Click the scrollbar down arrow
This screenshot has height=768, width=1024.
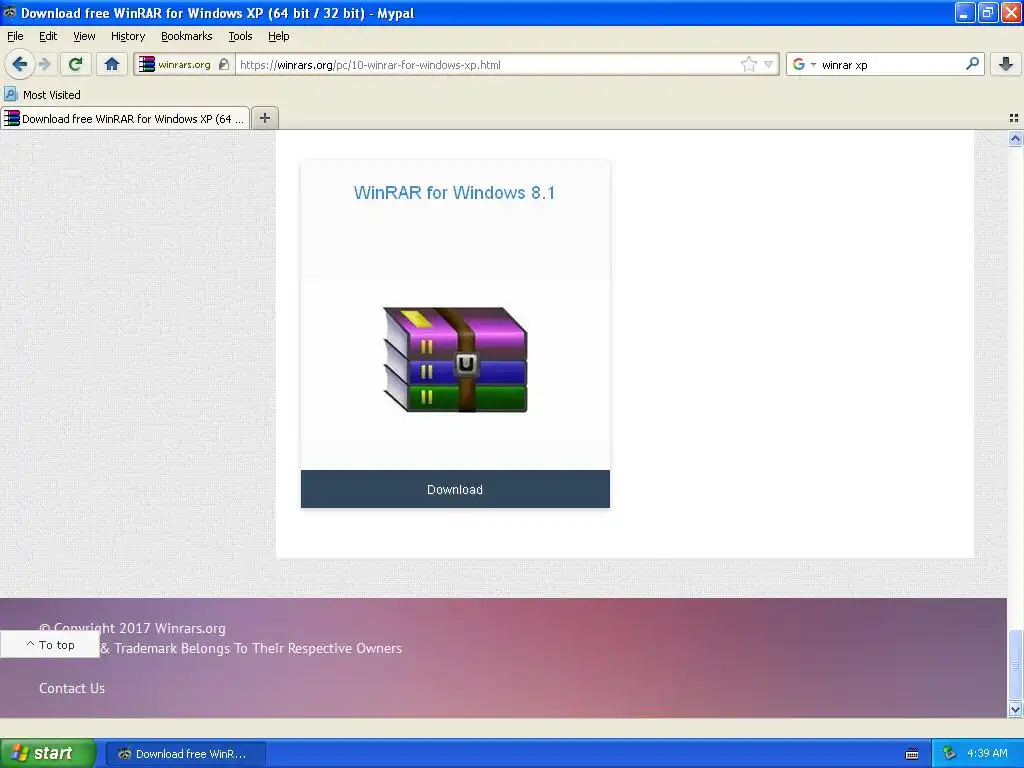click(x=1015, y=709)
